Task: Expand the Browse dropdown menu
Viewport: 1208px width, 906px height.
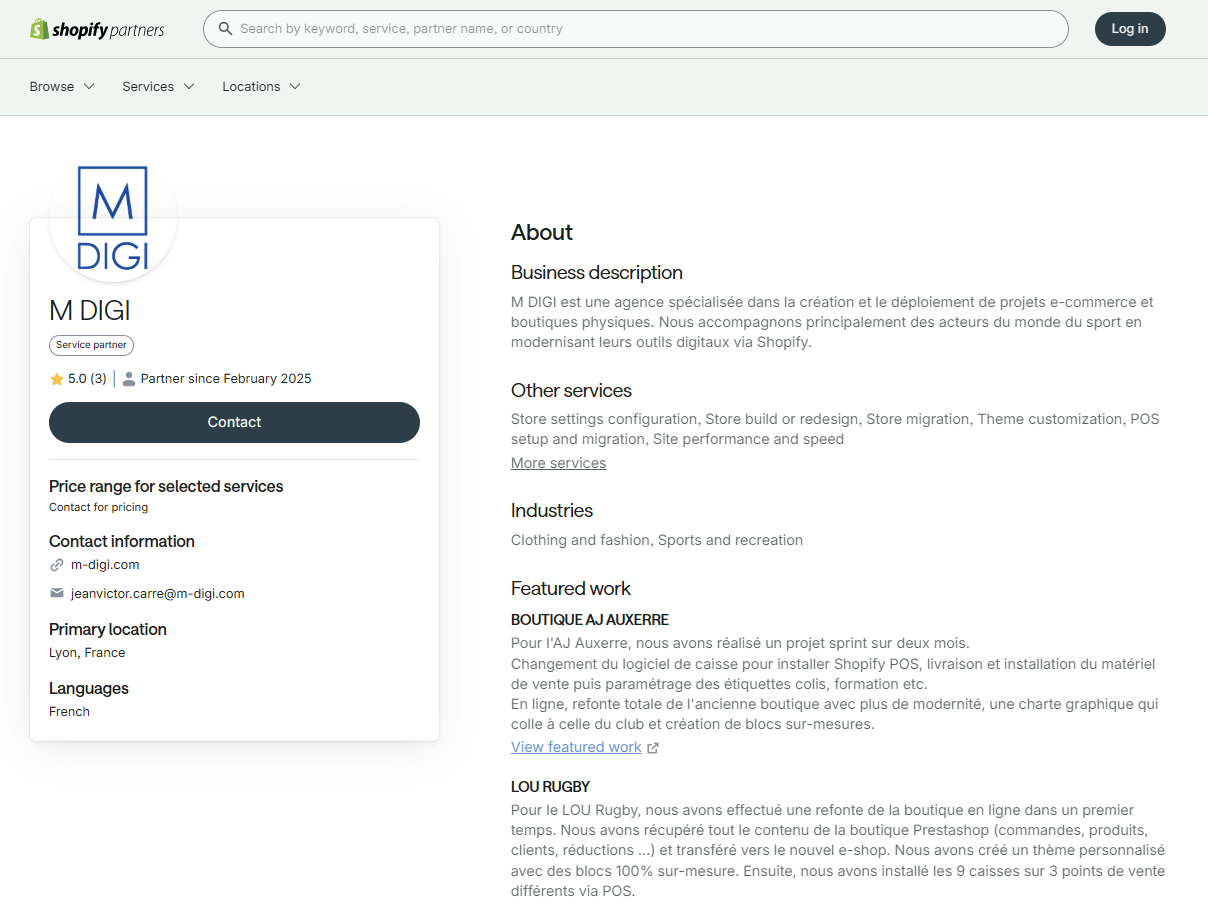Action: point(62,87)
